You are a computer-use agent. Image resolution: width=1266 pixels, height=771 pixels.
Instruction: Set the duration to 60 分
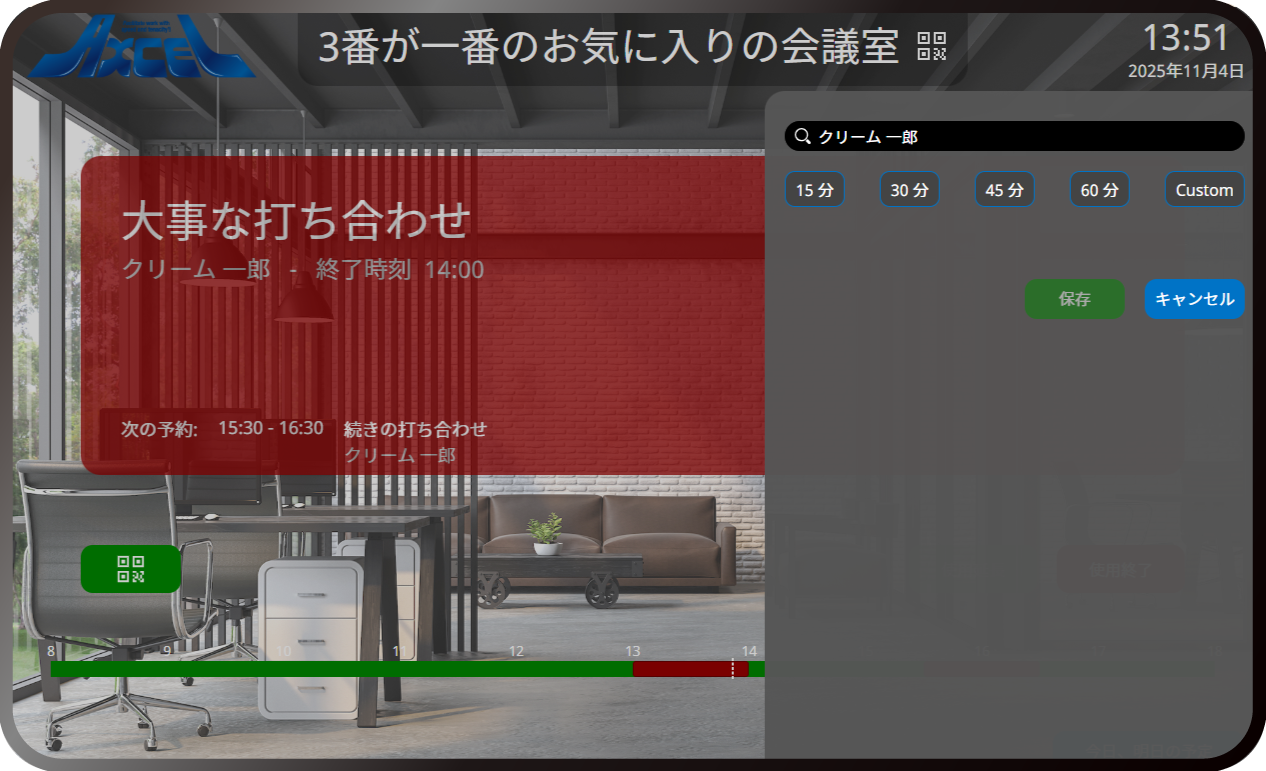click(1099, 190)
